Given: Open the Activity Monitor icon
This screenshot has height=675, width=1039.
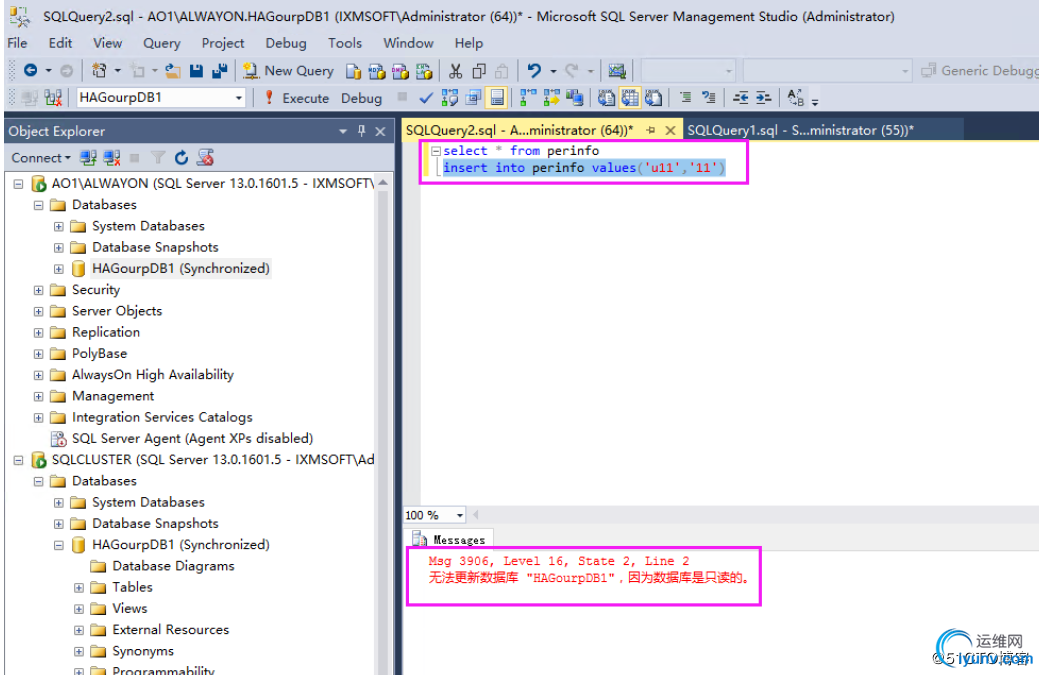Looking at the screenshot, I should pyautogui.click(x=617, y=71).
